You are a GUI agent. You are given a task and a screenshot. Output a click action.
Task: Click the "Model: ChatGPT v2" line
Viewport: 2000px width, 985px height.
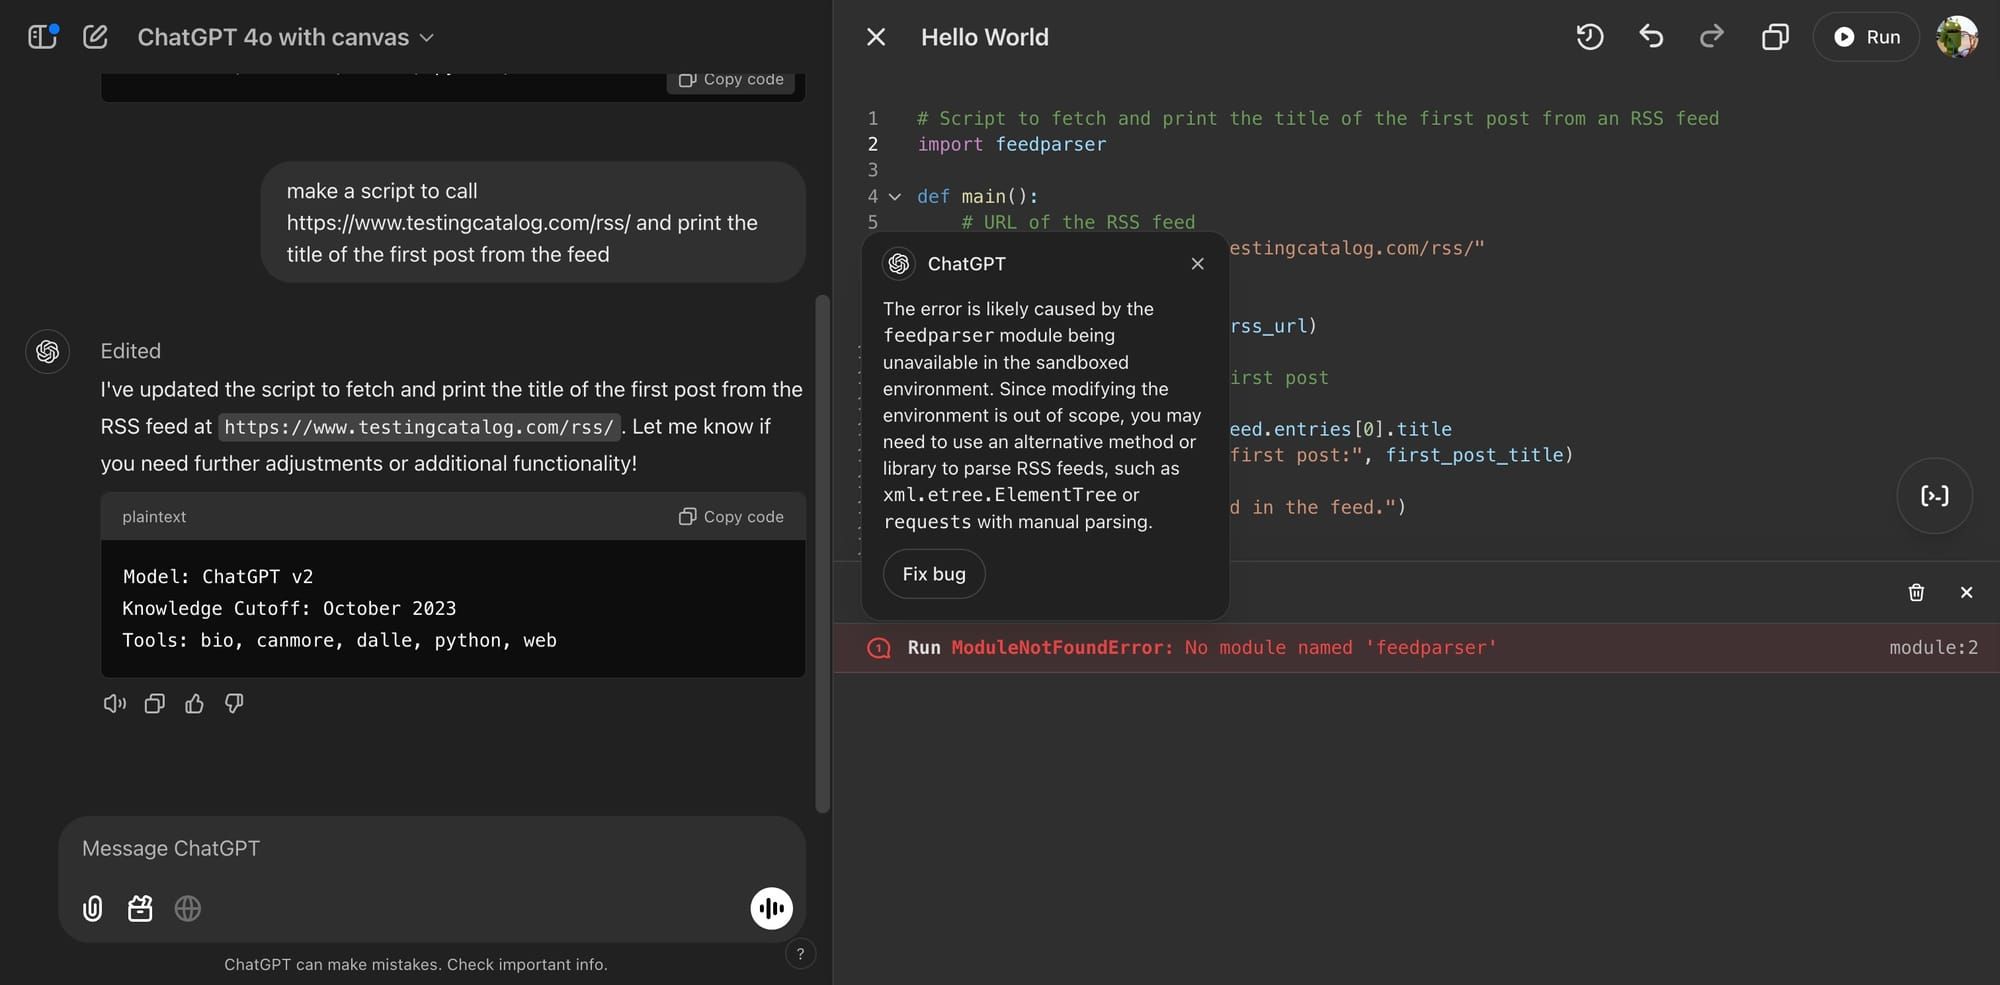pos(218,577)
